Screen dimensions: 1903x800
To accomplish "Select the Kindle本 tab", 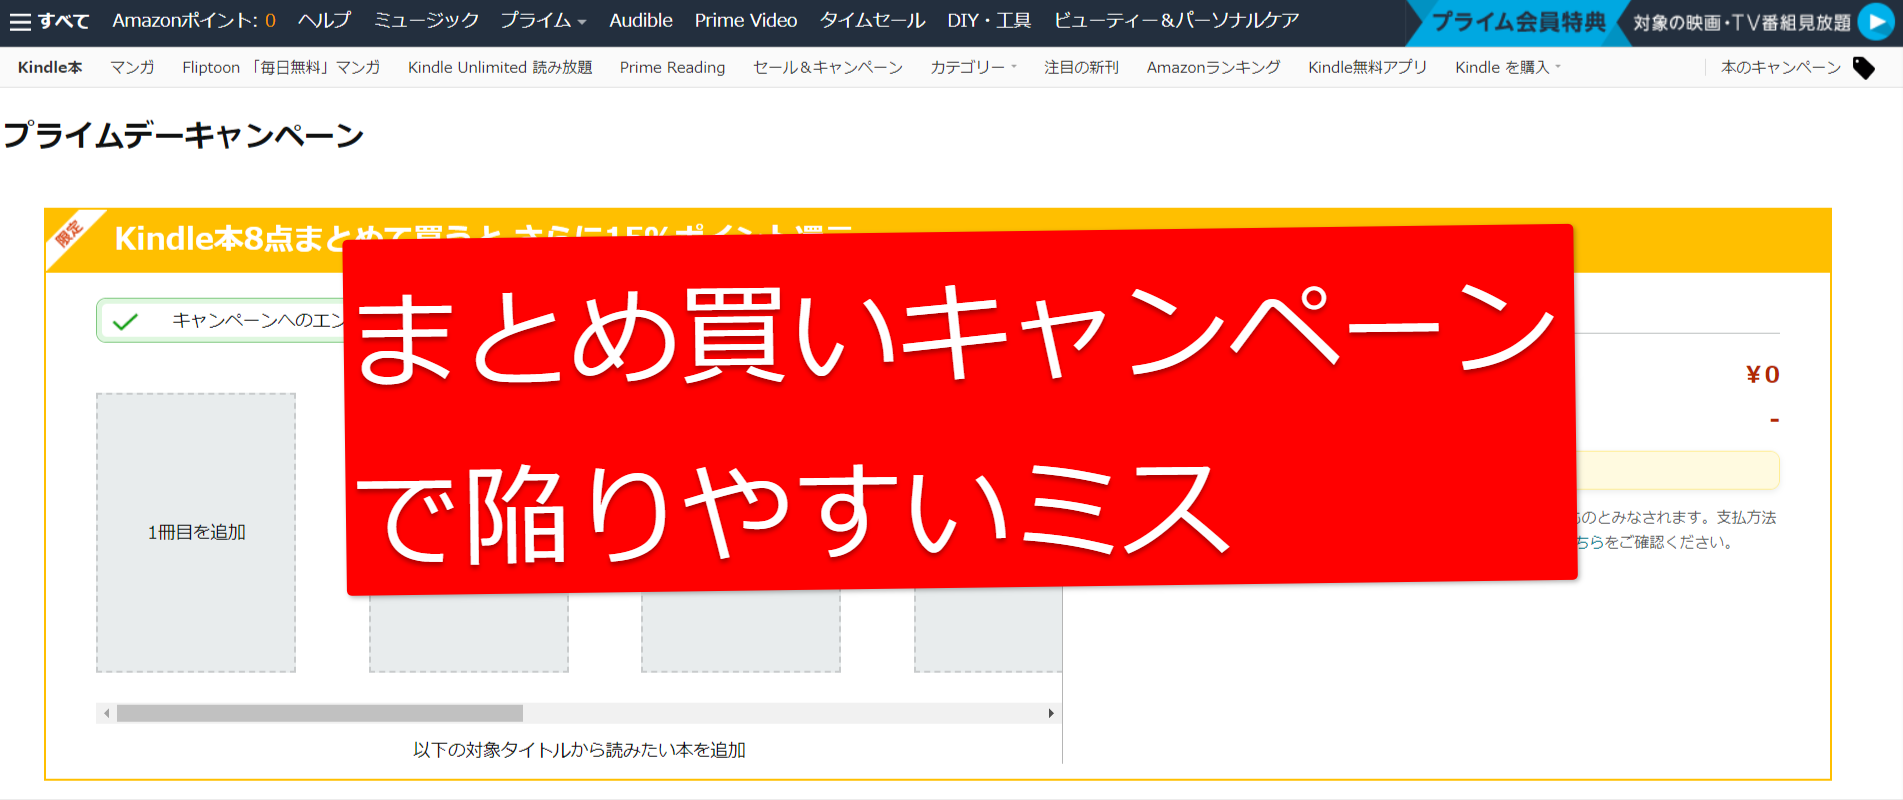I will 50,67.
